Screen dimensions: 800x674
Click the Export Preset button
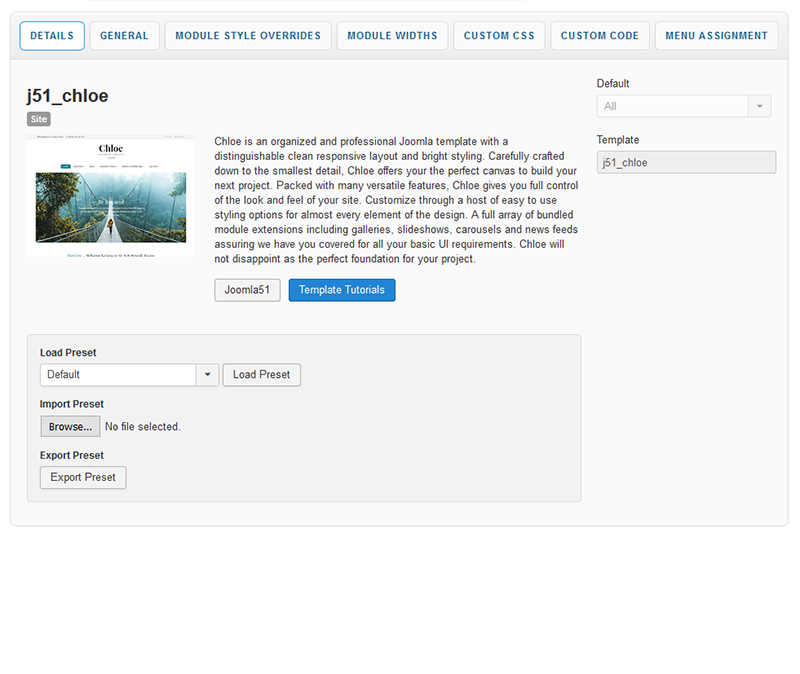point(83,478)
